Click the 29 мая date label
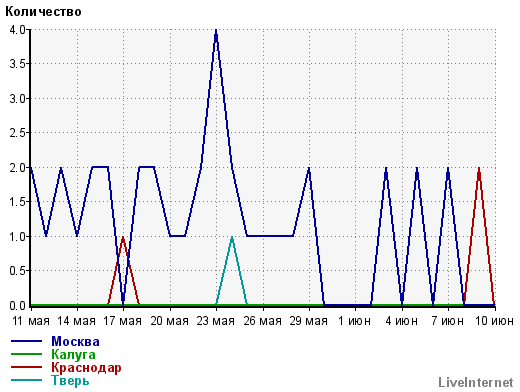Image resolution: width=520 pixels, height=392 pixels. click(308, 321)
